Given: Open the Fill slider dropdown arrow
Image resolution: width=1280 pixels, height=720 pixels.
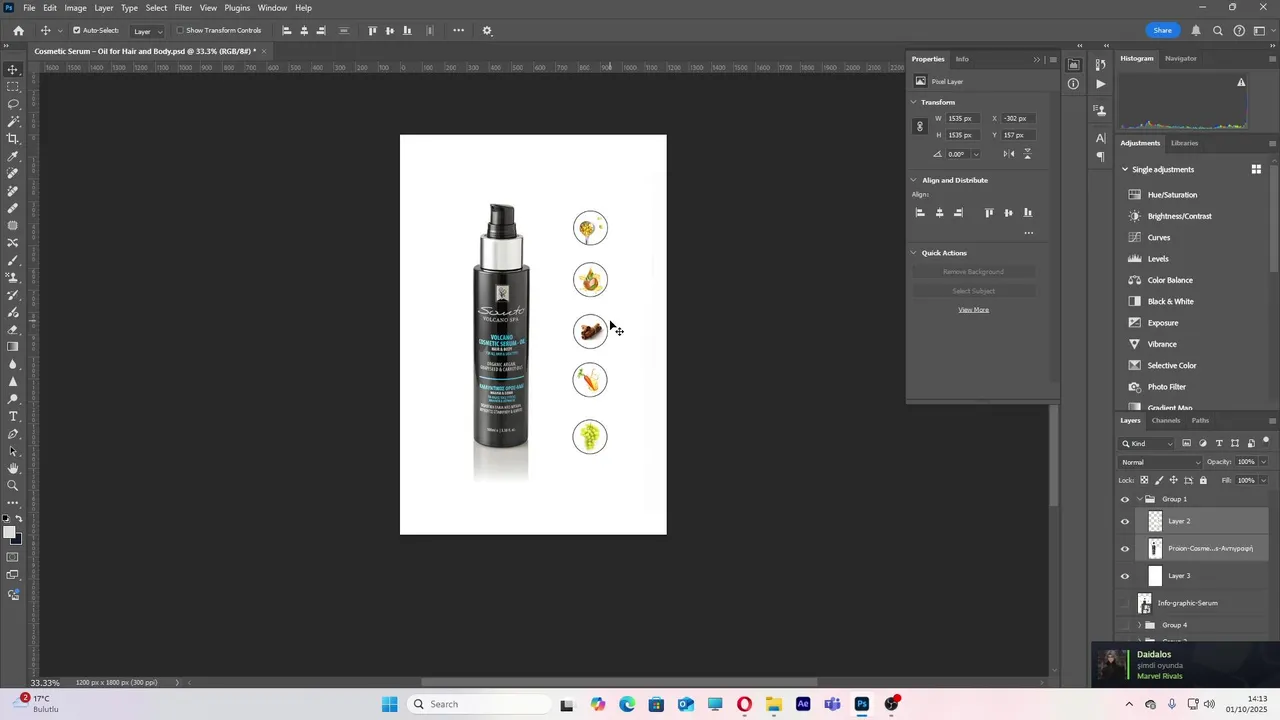Looking at the screenshot, I should 1263,480.
